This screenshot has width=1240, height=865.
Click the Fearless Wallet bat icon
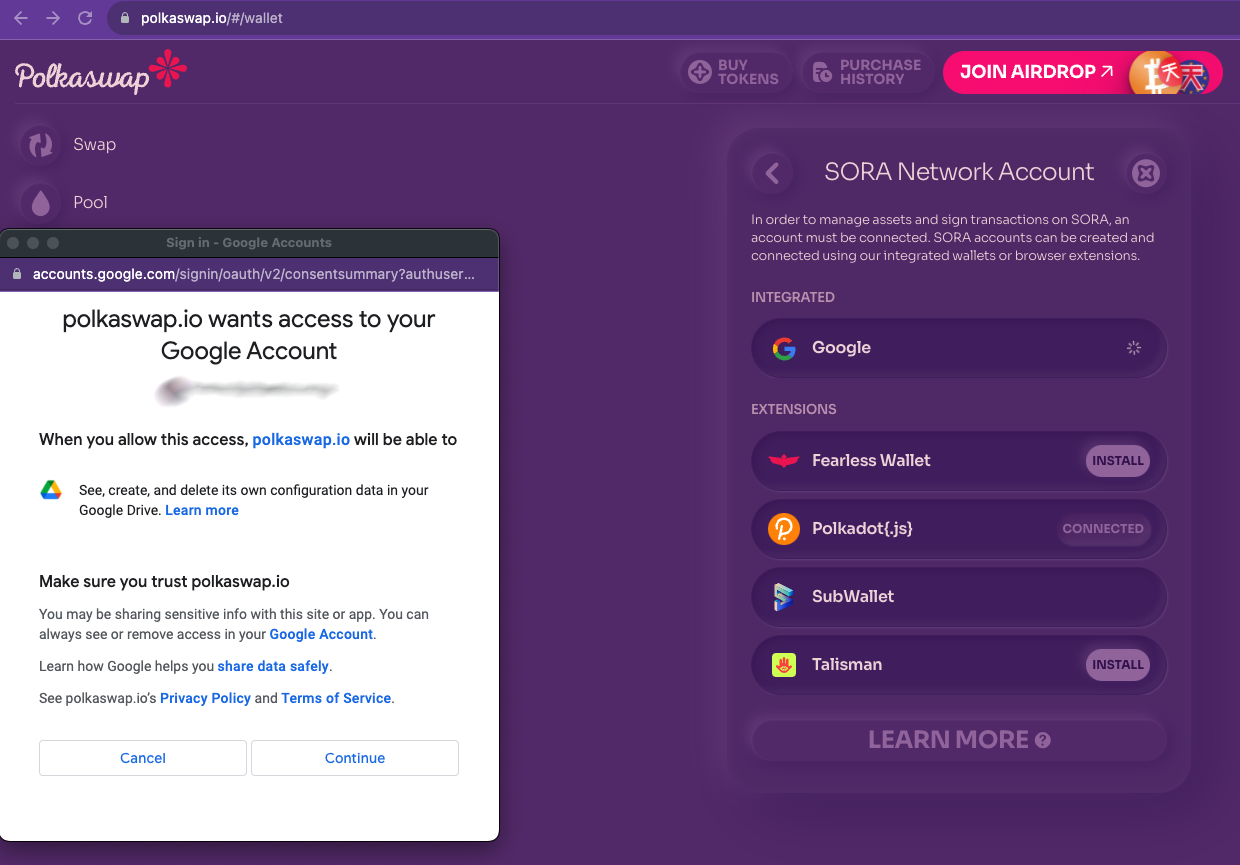coord(784,461)
